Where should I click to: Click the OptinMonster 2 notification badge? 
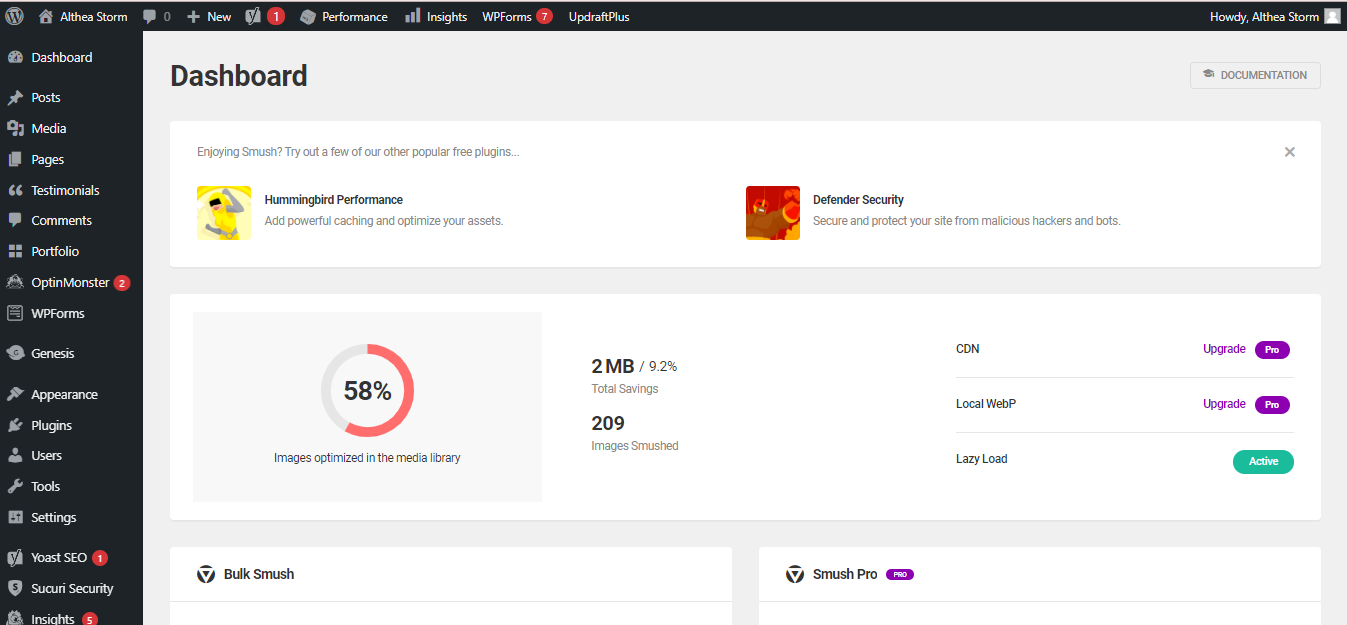click(x=122, y=283)
